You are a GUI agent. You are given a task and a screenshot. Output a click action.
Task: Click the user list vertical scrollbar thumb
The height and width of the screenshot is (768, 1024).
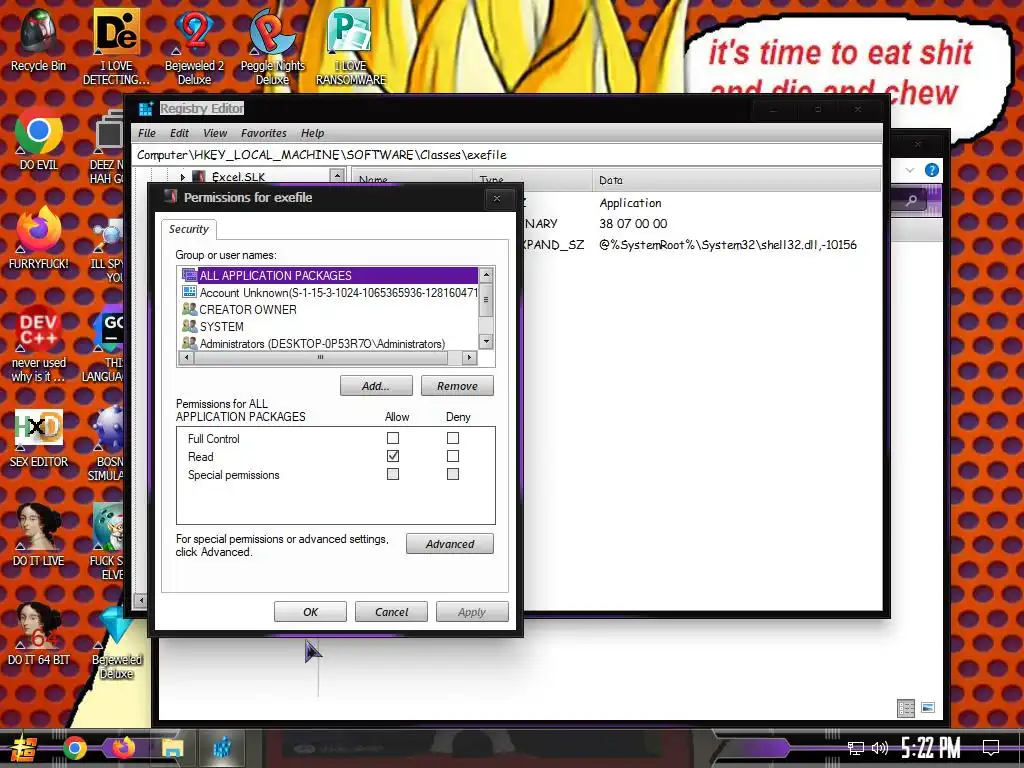click(486, 300)
